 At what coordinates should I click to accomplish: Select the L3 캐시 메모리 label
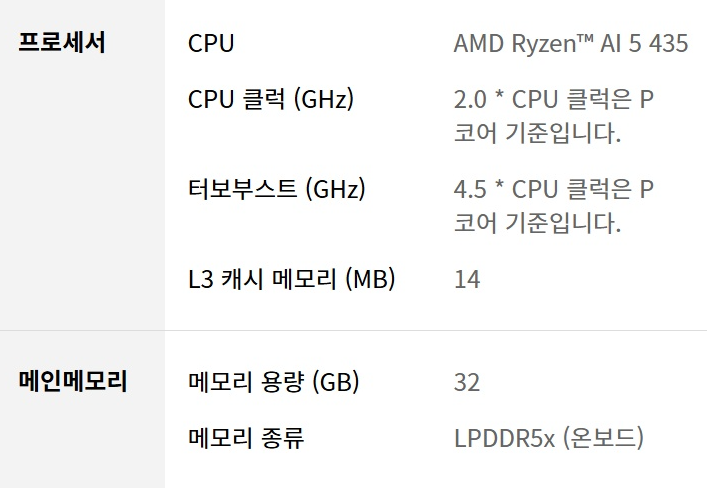click(262, 279)
